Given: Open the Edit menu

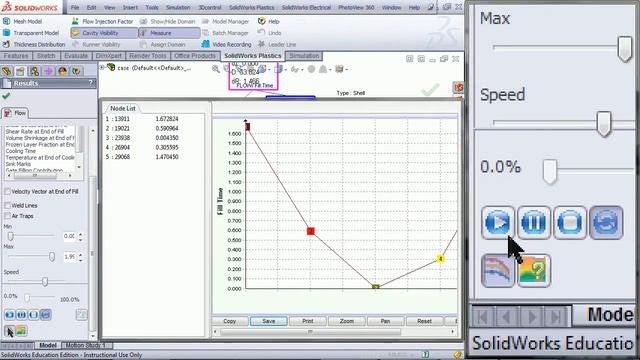Looking at the screenshot, I should (92, 7).
